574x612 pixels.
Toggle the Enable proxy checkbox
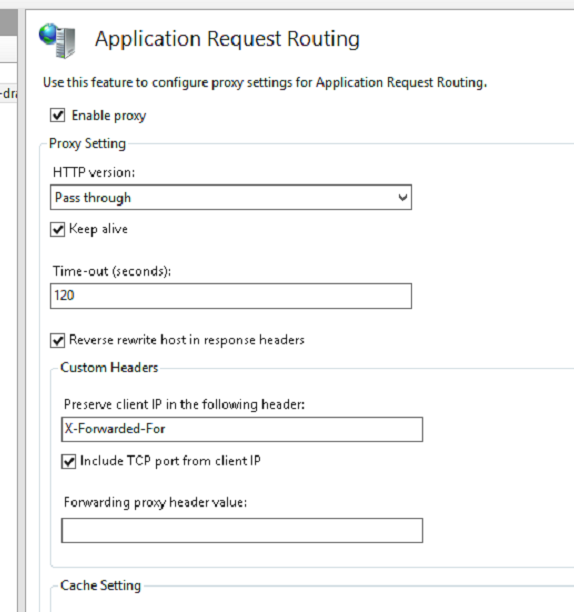click(x=58, y=116)
